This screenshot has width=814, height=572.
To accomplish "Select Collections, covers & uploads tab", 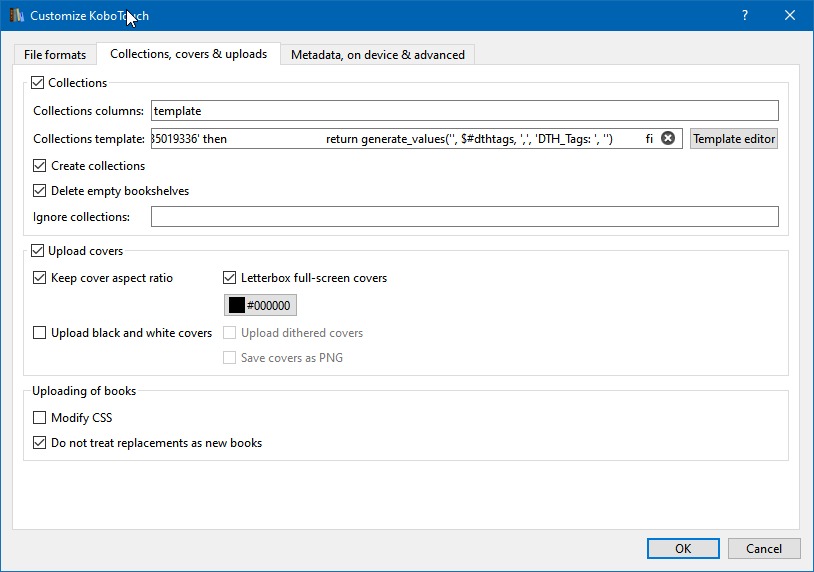I will point(188,53).
